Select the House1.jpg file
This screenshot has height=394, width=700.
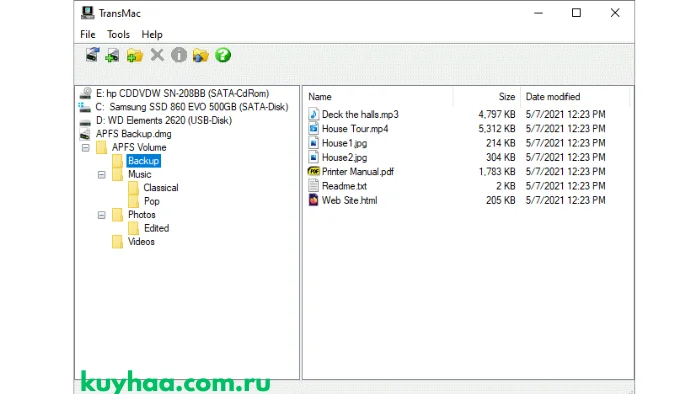pyautogui.click(x=345, y=143)
